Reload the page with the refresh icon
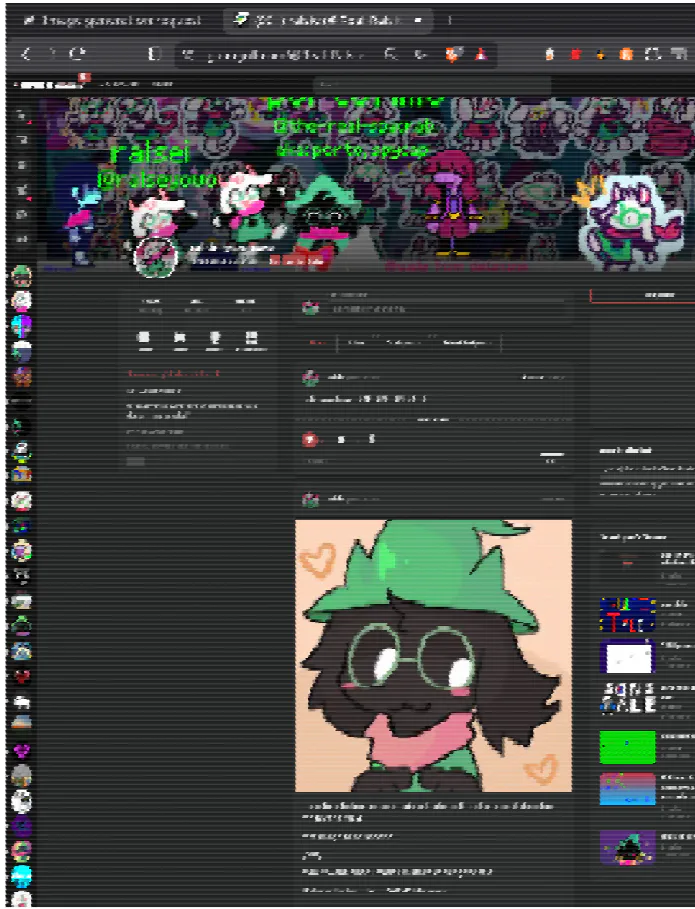This screenshot has height=909, width=695. point(77,54)
